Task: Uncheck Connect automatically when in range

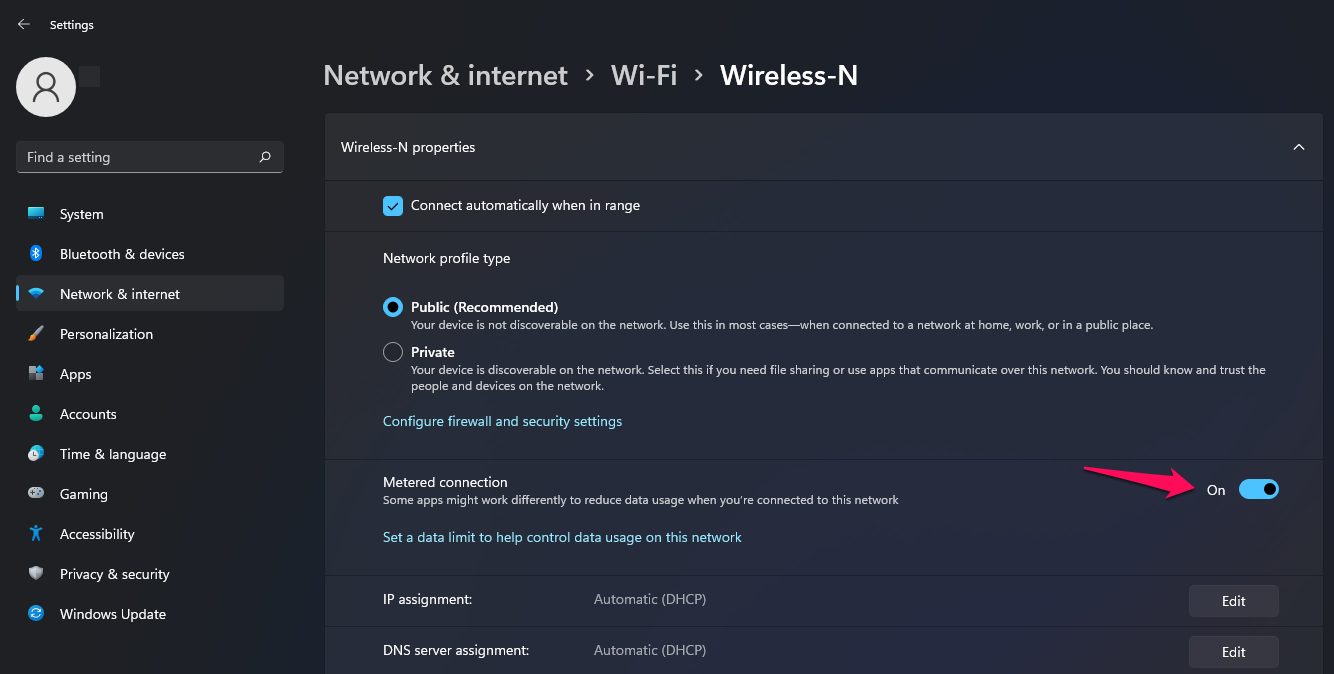Action: tap(392, 205)
